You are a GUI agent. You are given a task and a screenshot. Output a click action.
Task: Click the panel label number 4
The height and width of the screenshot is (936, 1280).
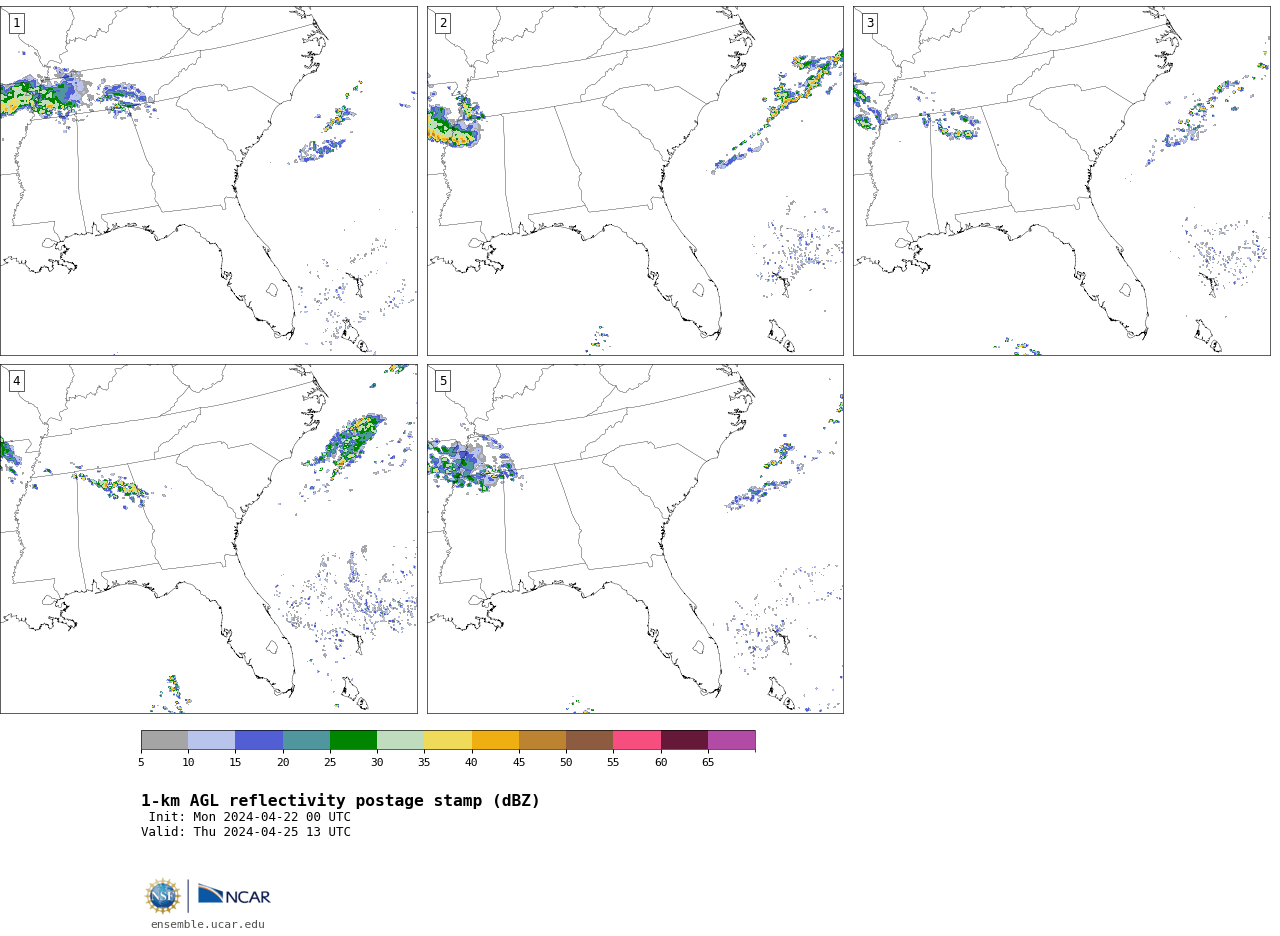[x=16, y=381]
